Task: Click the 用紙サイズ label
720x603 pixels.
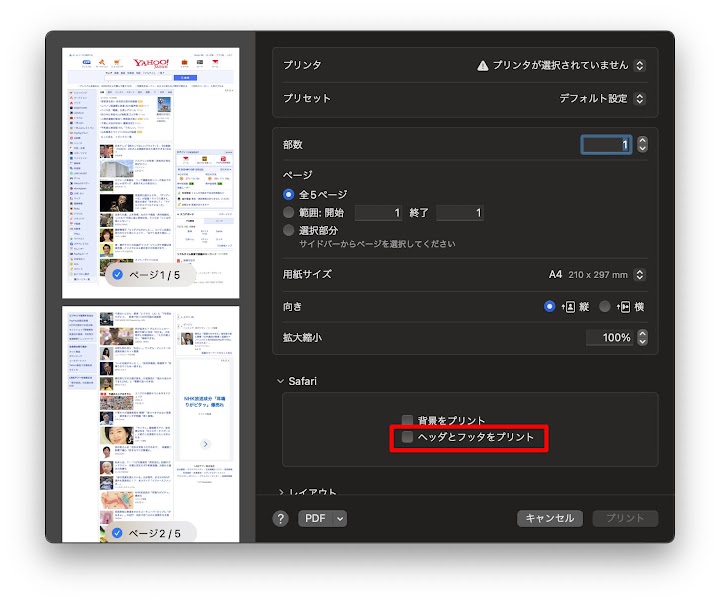Action: (307, 274)
